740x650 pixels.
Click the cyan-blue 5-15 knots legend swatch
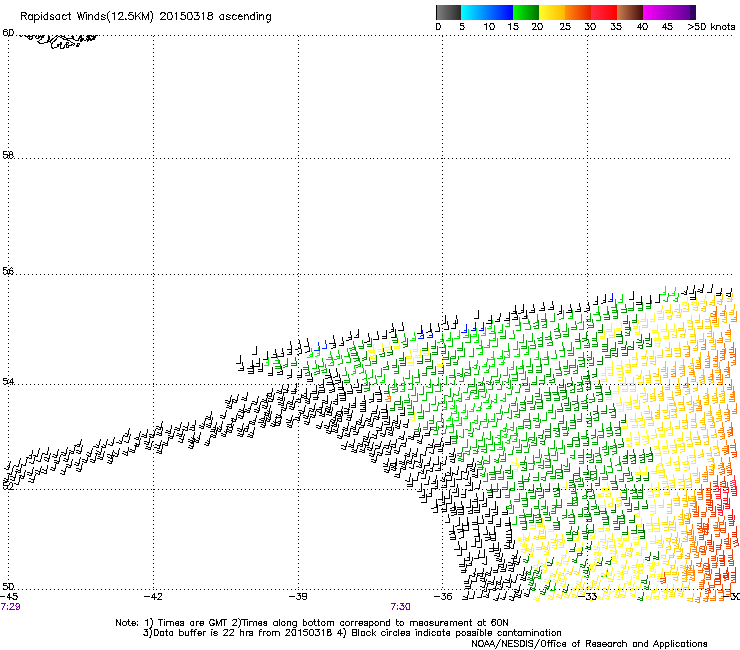[487, 12]
